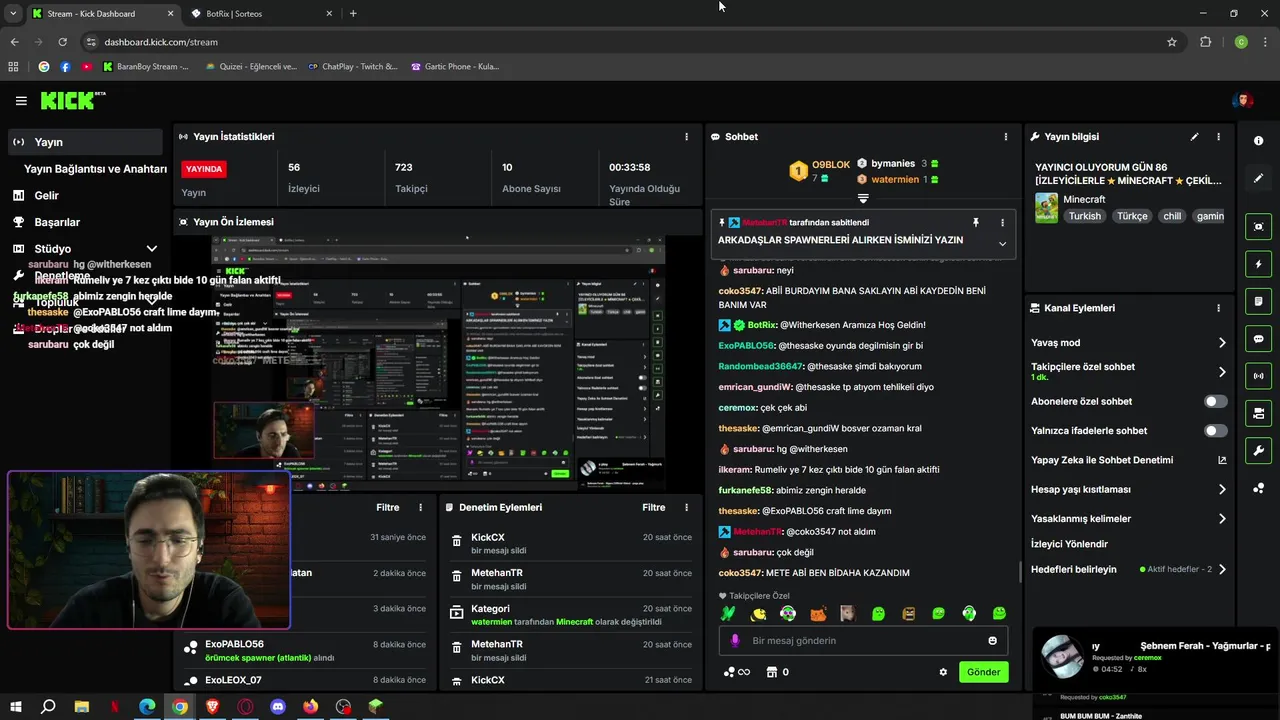The height and width of the screenshot is (720, 1280).
Task: Click İzleyici Yönlendir option
Action: (x=1069, y=544)
